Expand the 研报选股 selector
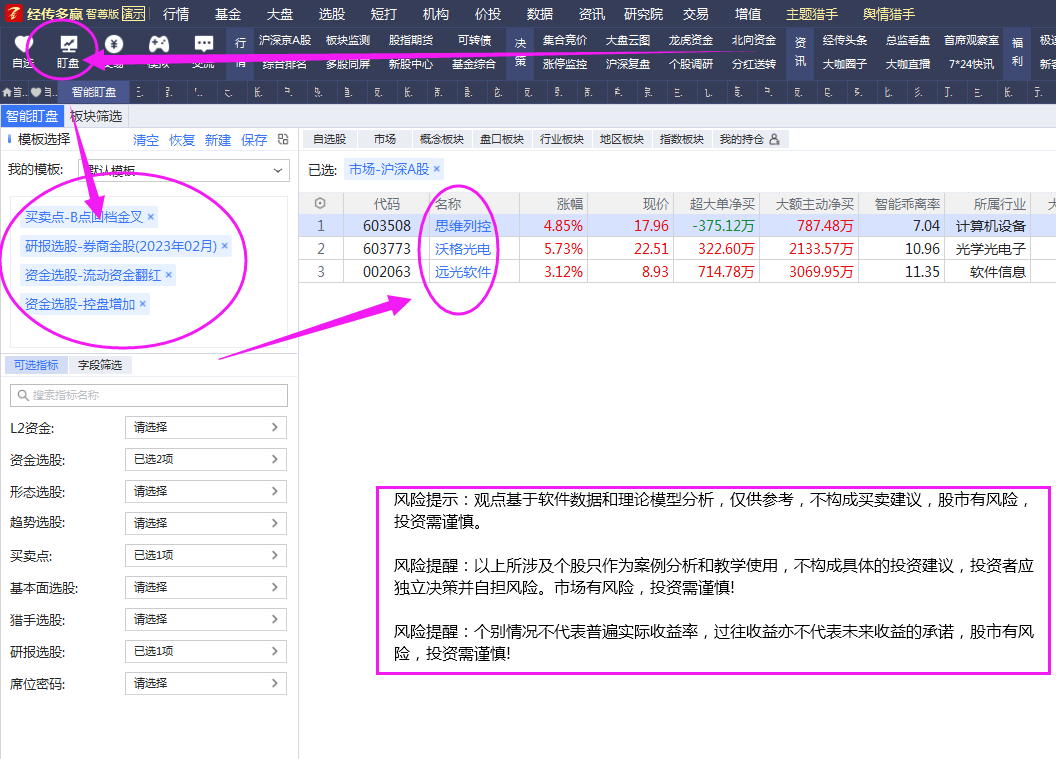This screenshot has height=759, width=1056. point(206,651)
